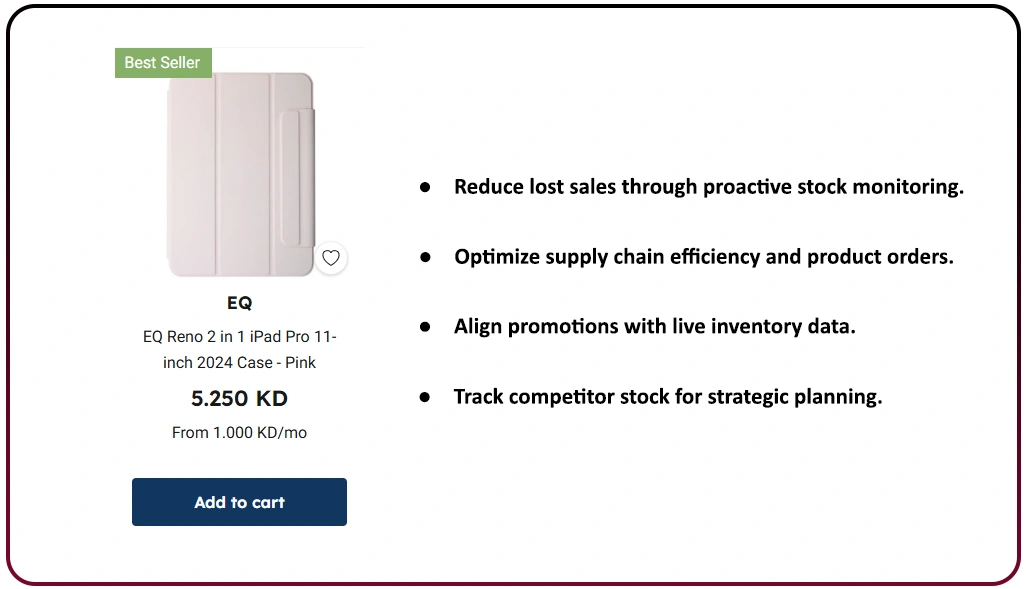Click the stock monitoring bullet text
Screen dimensions: 1026x589
click(709, 187)
